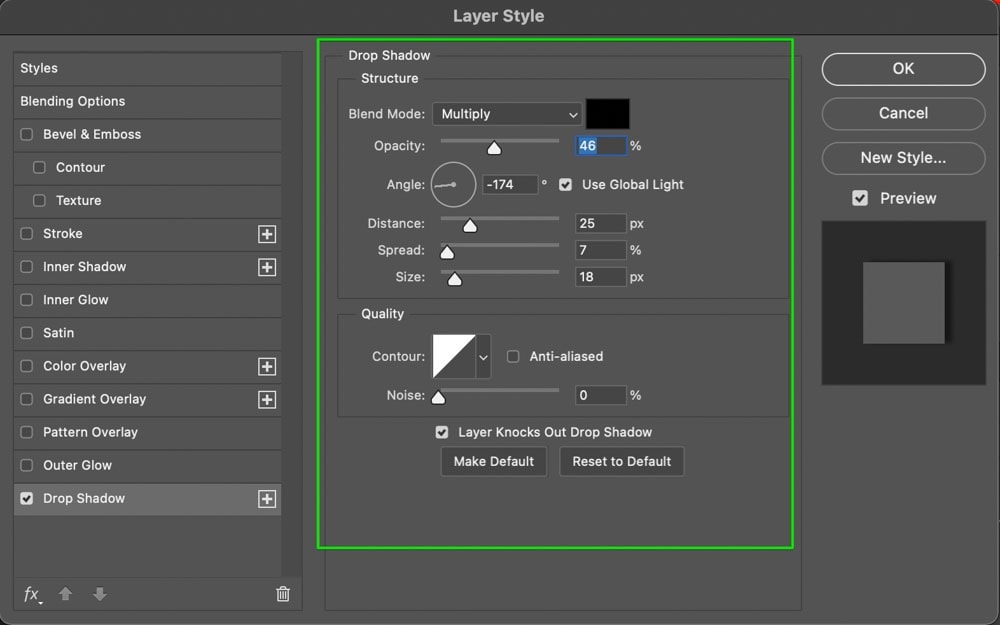This screenshot has width=1000, height=625.
Task: Enable the Stroke checkbox
Action: coord(27,234)
